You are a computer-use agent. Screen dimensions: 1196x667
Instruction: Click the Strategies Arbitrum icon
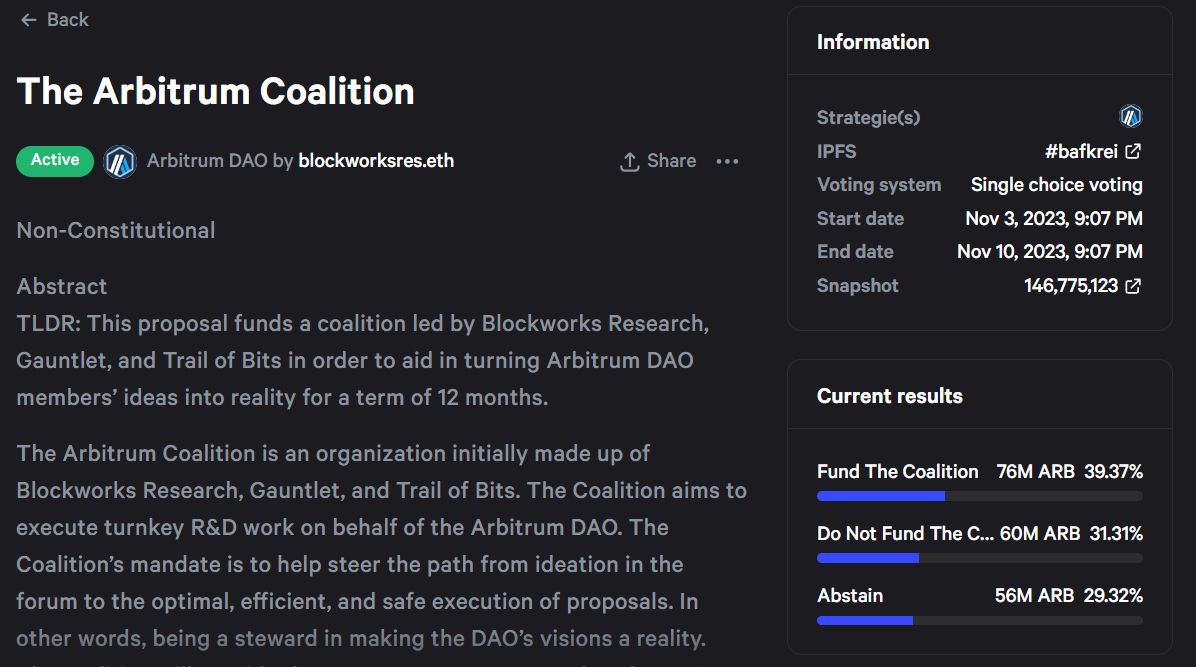pos(1130,117)
